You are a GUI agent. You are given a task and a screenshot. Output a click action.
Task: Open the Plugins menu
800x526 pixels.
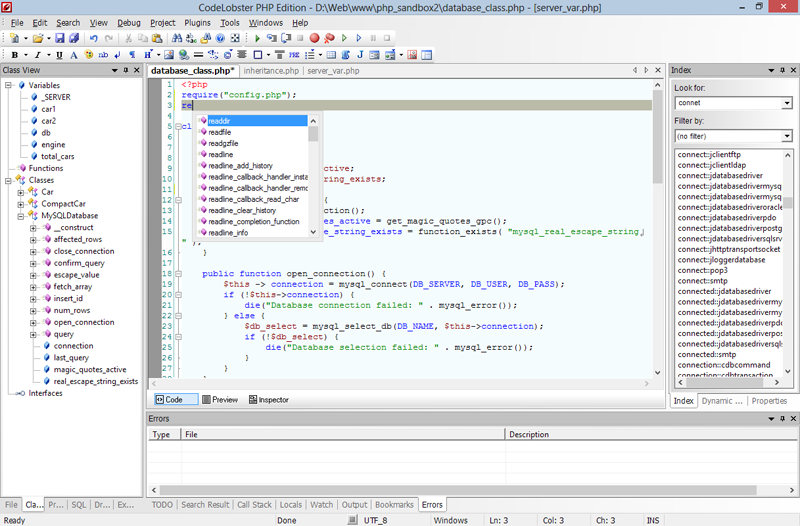[x=198, y=22]
